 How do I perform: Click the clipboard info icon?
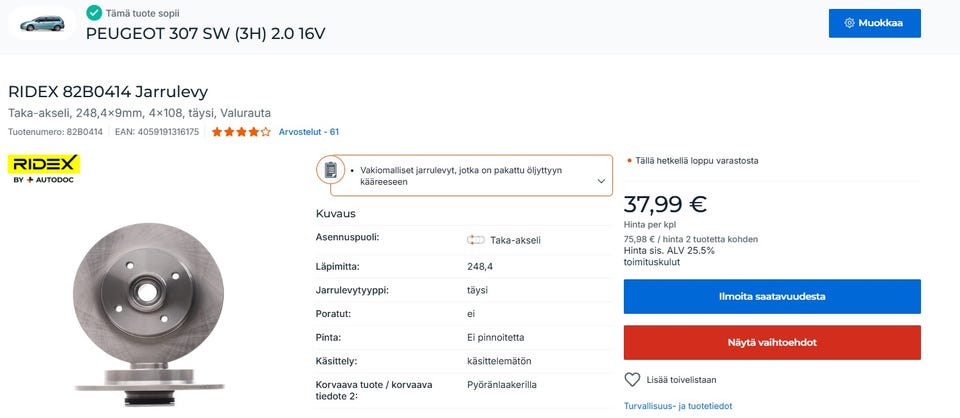(x=331, y=170)
